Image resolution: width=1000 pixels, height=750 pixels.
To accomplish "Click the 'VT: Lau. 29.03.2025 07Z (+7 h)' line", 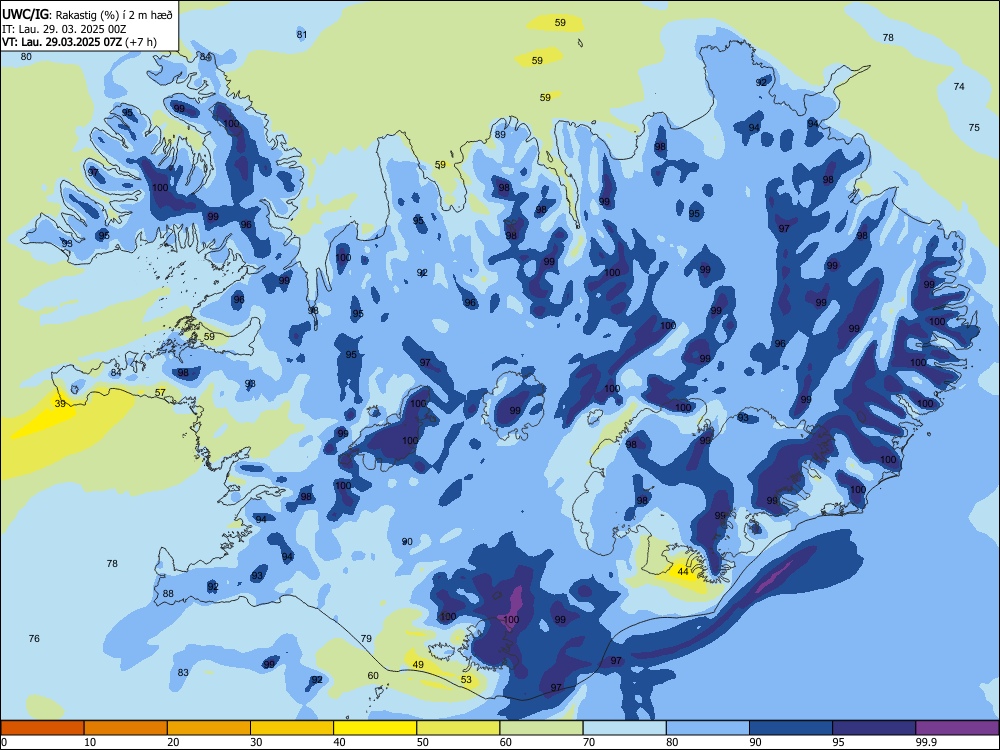I will [79, 42].
